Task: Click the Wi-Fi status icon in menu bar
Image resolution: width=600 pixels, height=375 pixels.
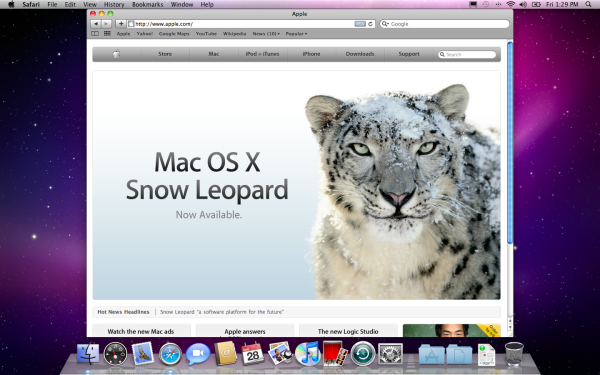Action: point(510,4)
